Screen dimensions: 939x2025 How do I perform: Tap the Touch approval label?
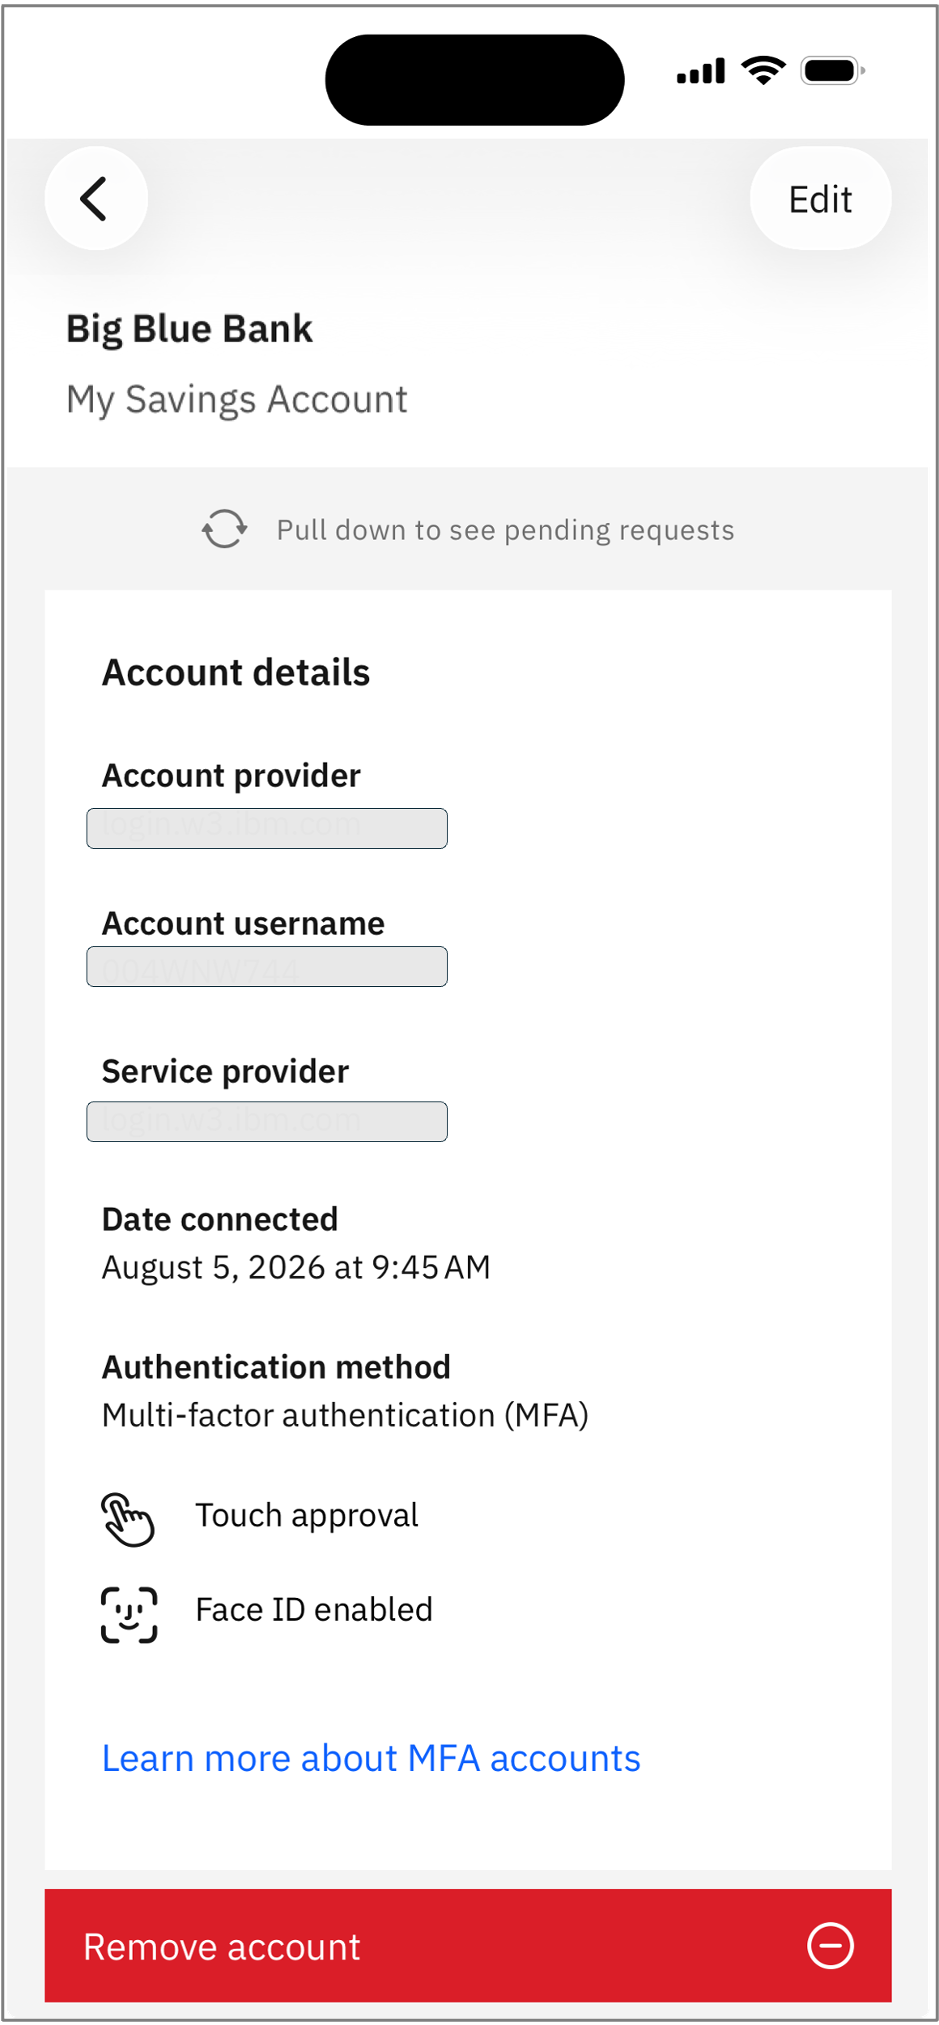pos(307,1516)
